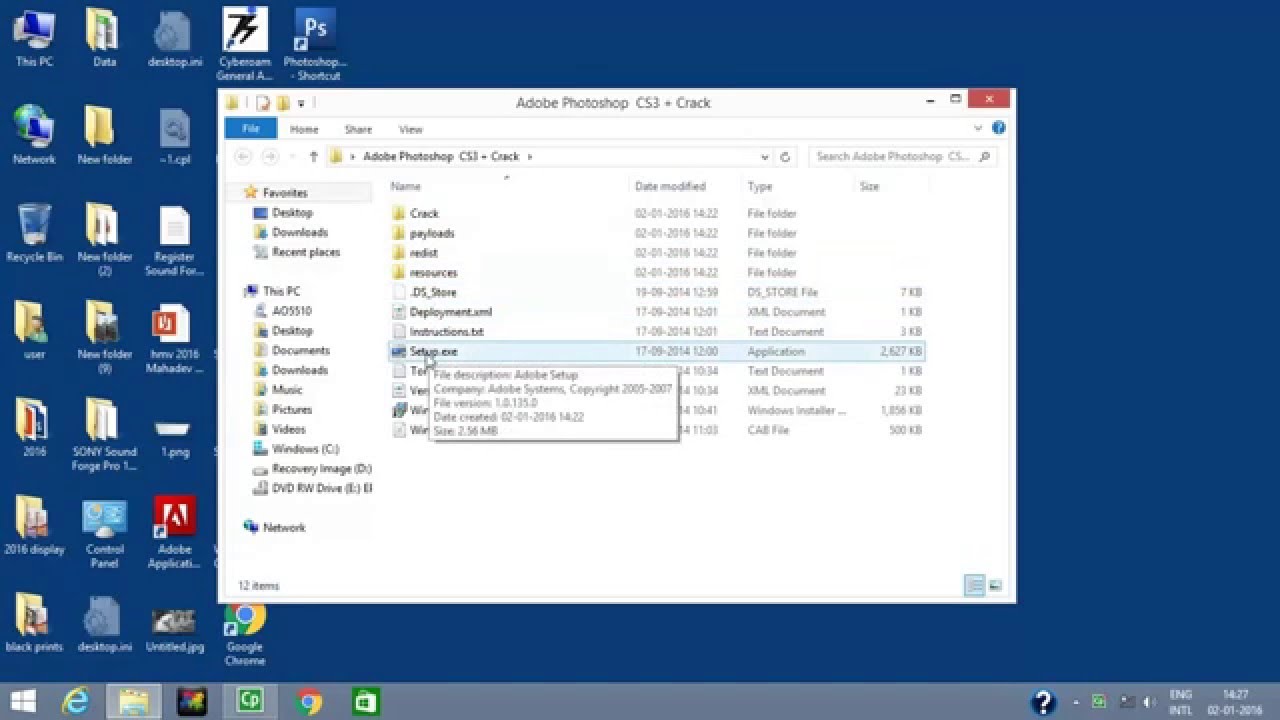Select Recent places in sidebar

[306, 252]
